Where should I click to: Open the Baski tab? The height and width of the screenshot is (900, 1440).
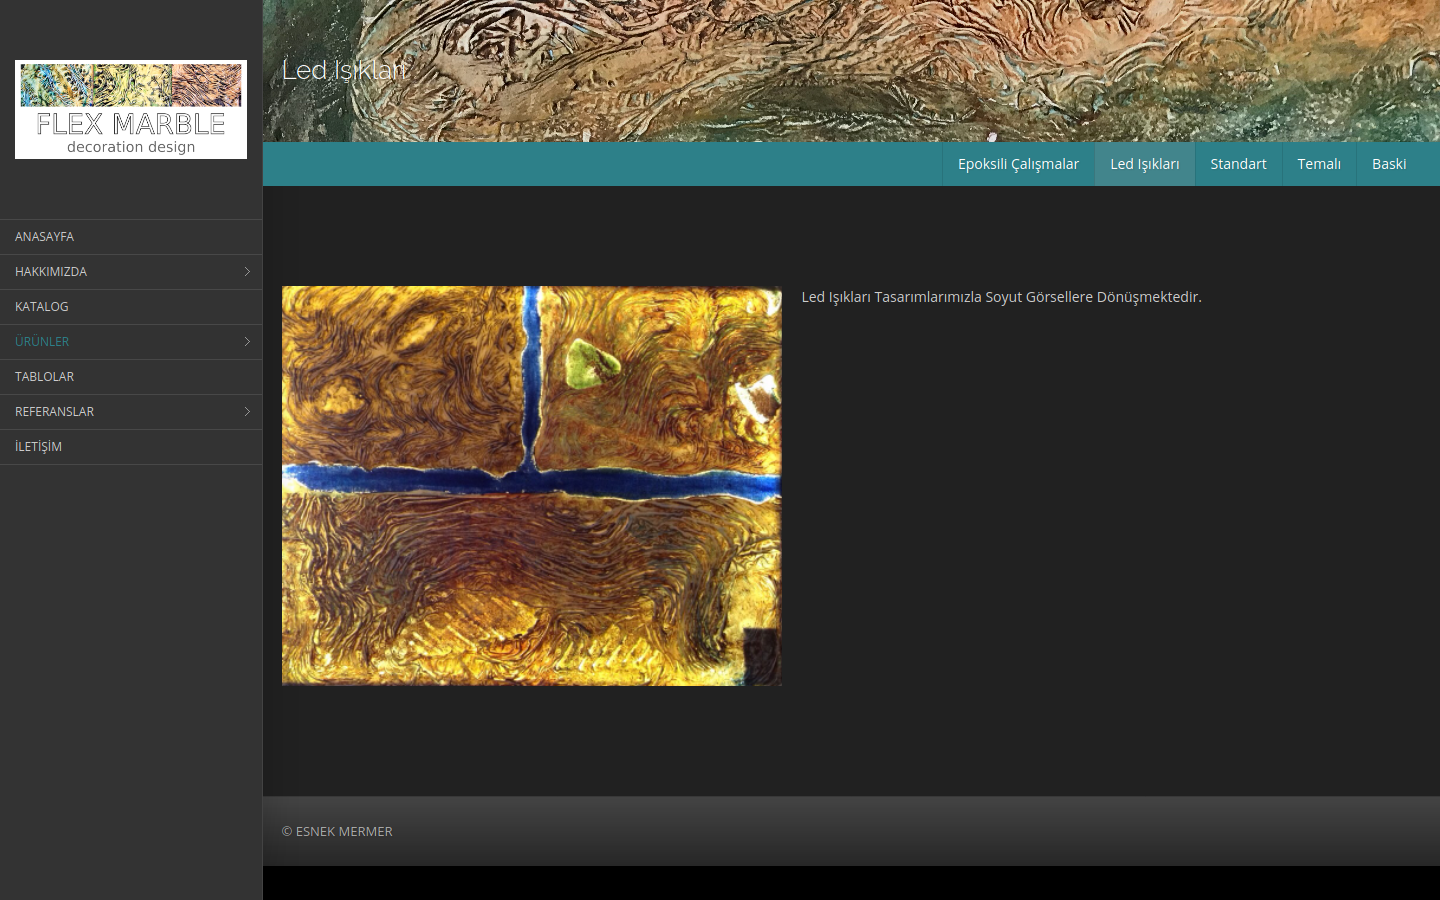pyautogui.click(x=1389, y=164)
